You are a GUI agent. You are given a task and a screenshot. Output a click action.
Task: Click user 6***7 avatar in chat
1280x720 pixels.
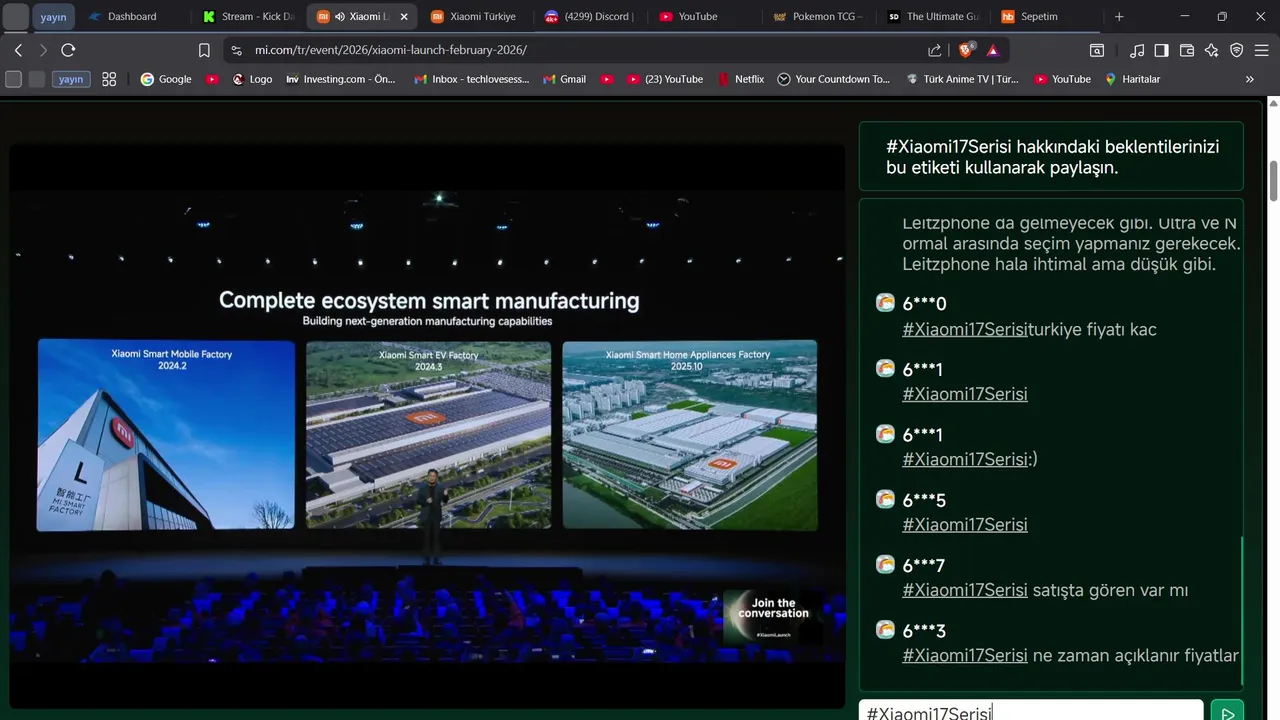coord(885,565)
